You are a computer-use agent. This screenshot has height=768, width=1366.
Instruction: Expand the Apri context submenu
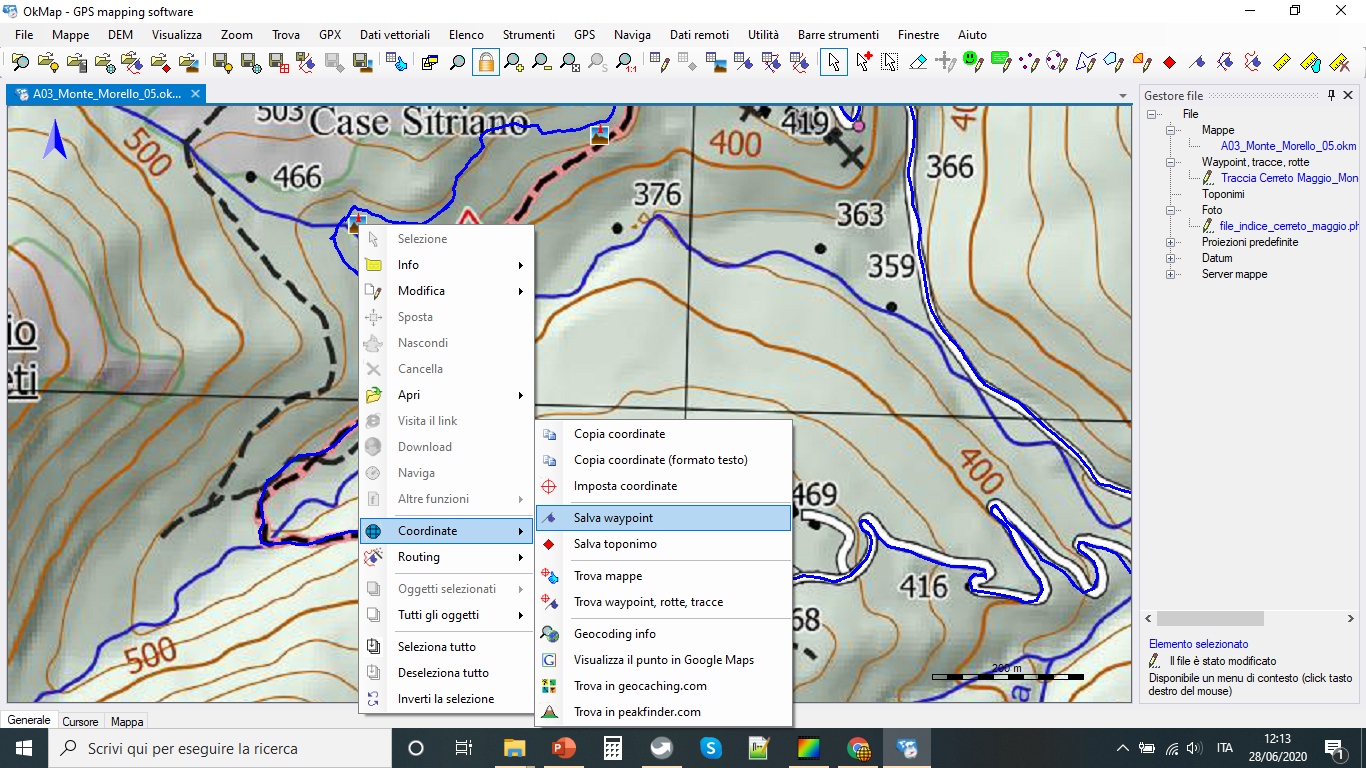(446, 395)
